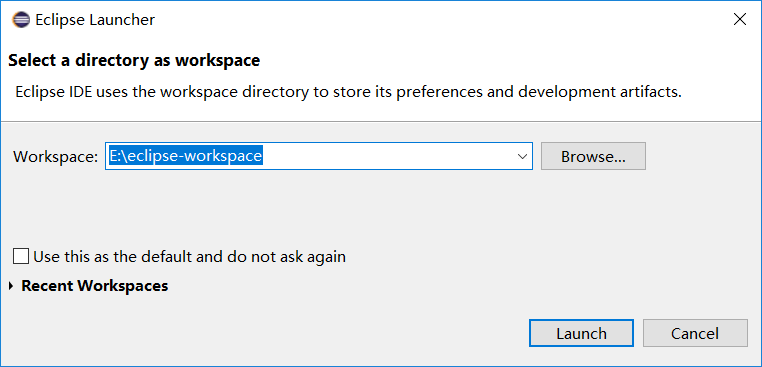The image size is (762, 367).
Task: Close the Eclipse Launcher dialog
Action: point(740,19)
